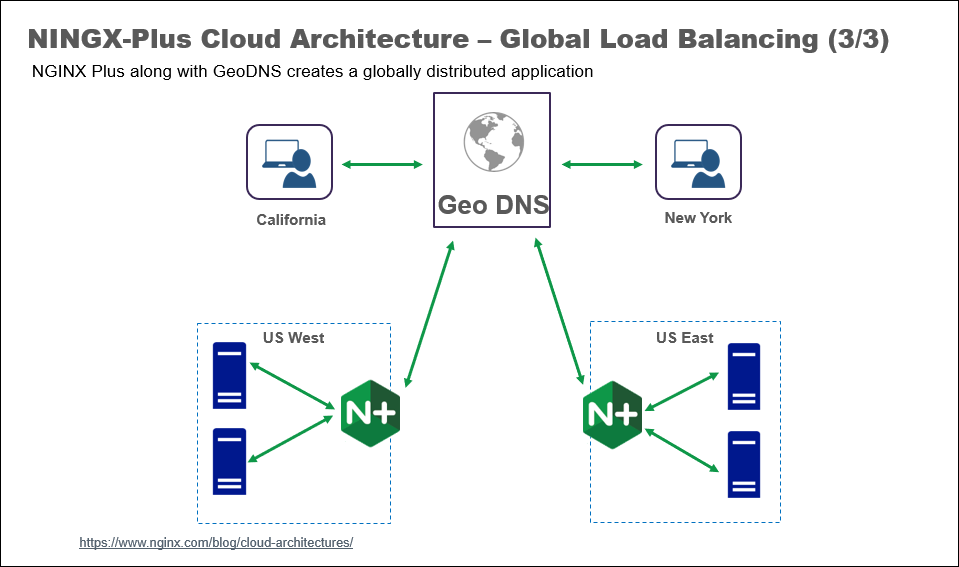Click the New York user laptop icon

click(698, 162)
